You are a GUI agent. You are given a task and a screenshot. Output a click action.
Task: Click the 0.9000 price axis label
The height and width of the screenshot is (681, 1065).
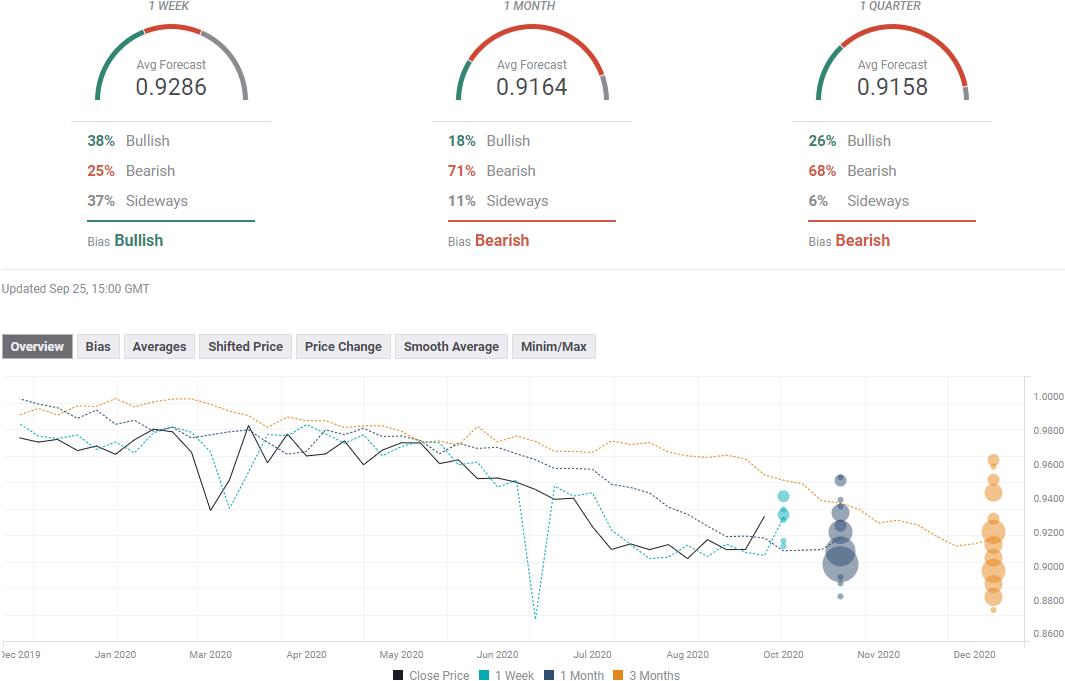[1048, 566]
